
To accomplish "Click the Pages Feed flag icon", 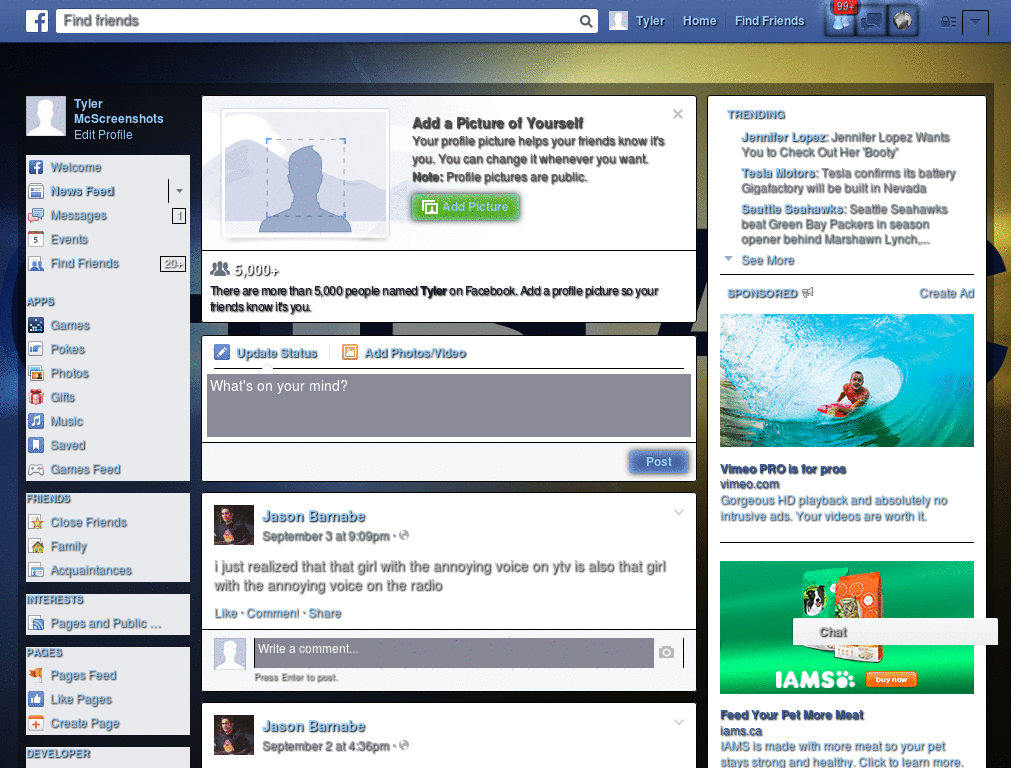I will point(36,675).
